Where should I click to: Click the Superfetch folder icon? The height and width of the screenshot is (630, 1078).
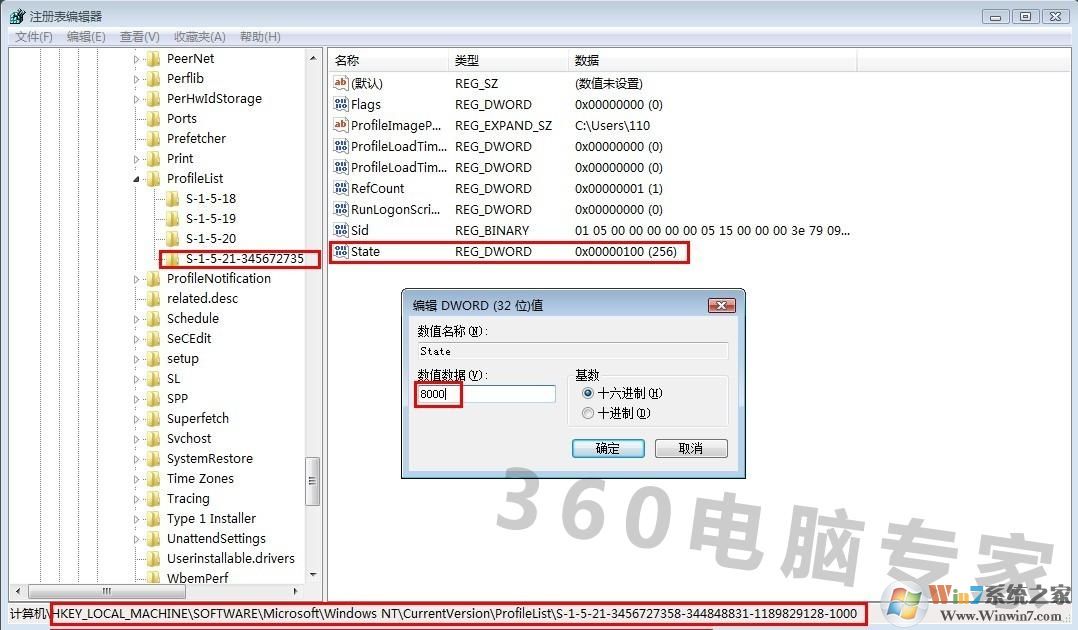point(153,418)
